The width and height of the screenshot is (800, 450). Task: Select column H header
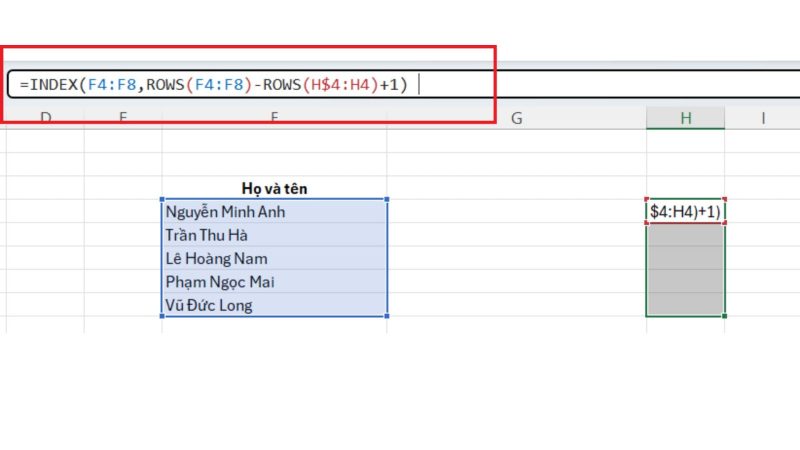tap(685, 118)
